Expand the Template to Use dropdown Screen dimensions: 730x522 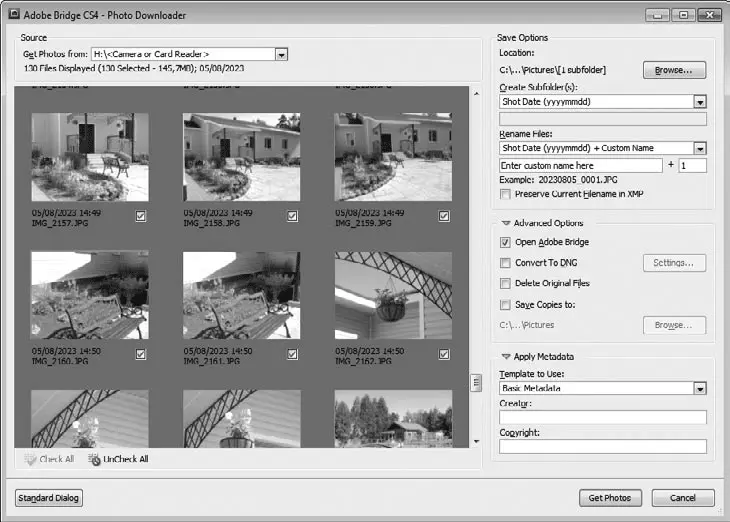pos(700,389)
